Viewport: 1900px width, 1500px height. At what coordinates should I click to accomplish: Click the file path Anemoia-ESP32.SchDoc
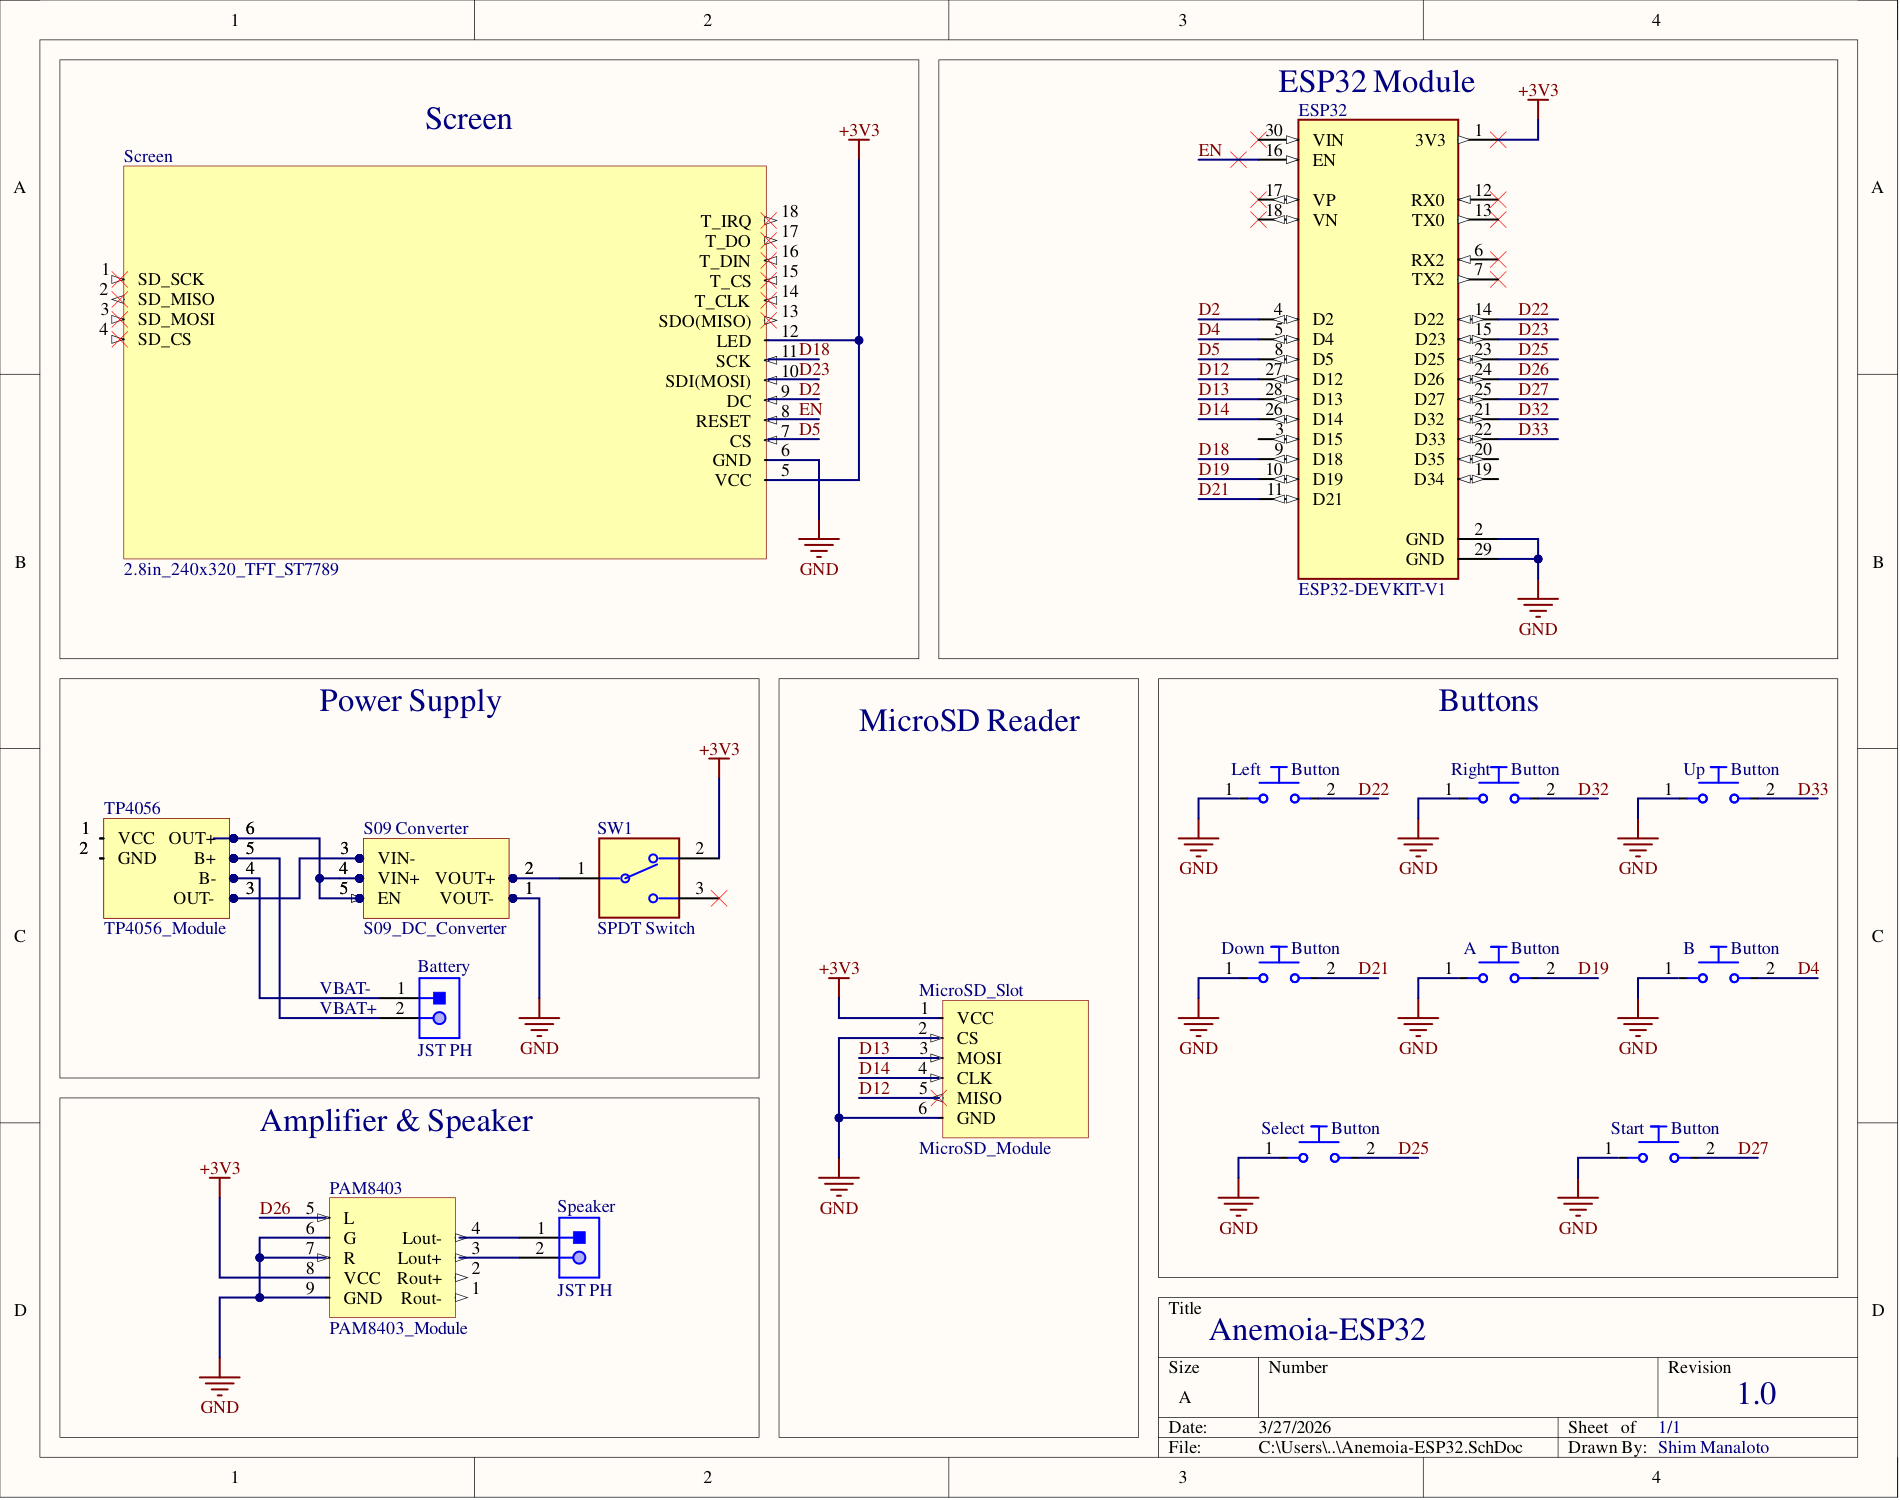coord(1390,1448)
